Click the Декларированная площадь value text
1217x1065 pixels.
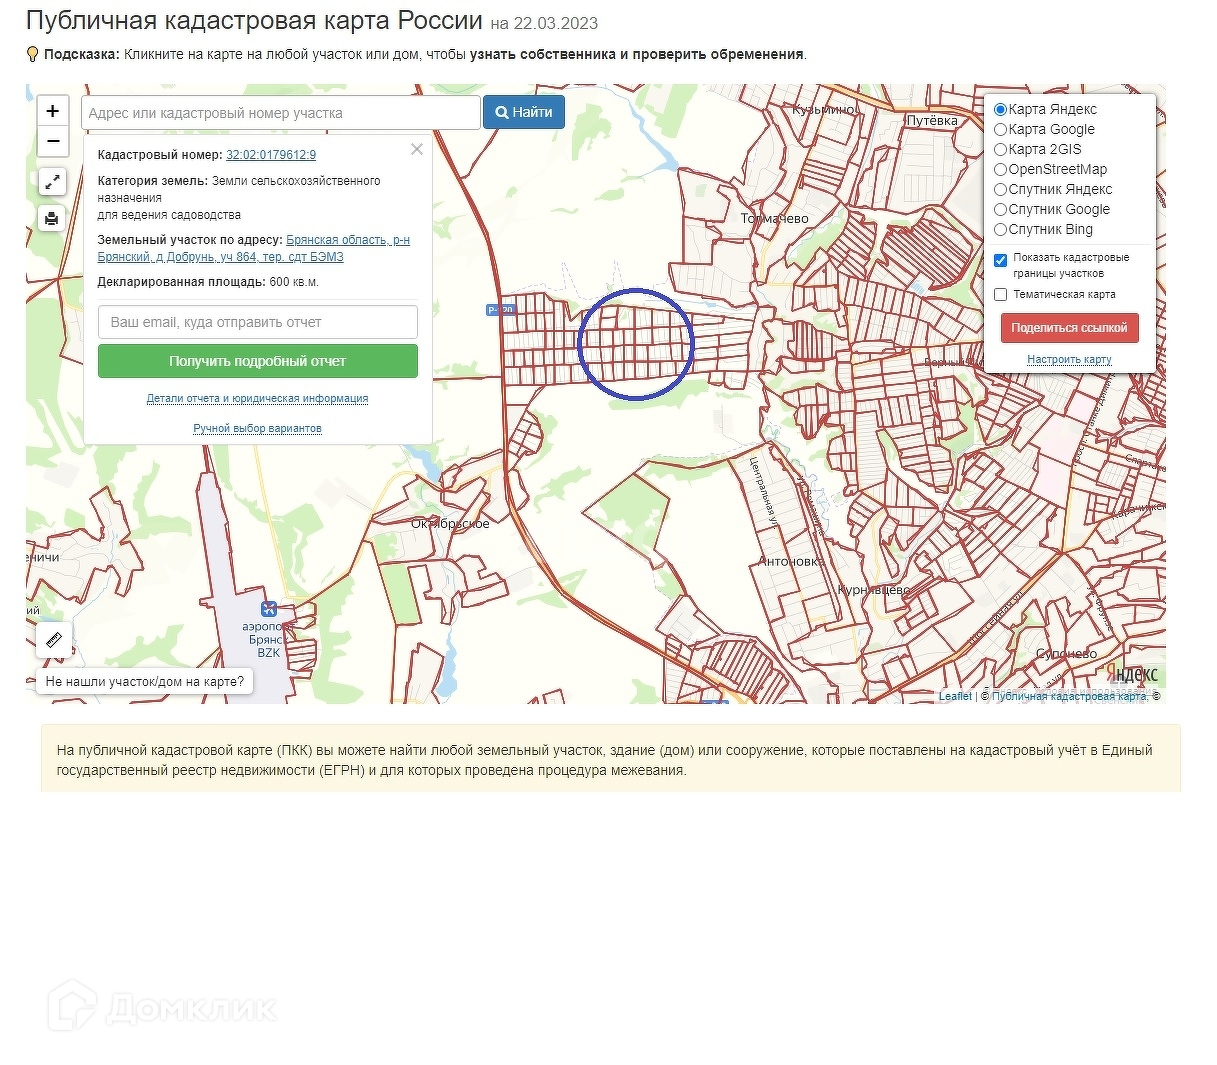point(294,282)
